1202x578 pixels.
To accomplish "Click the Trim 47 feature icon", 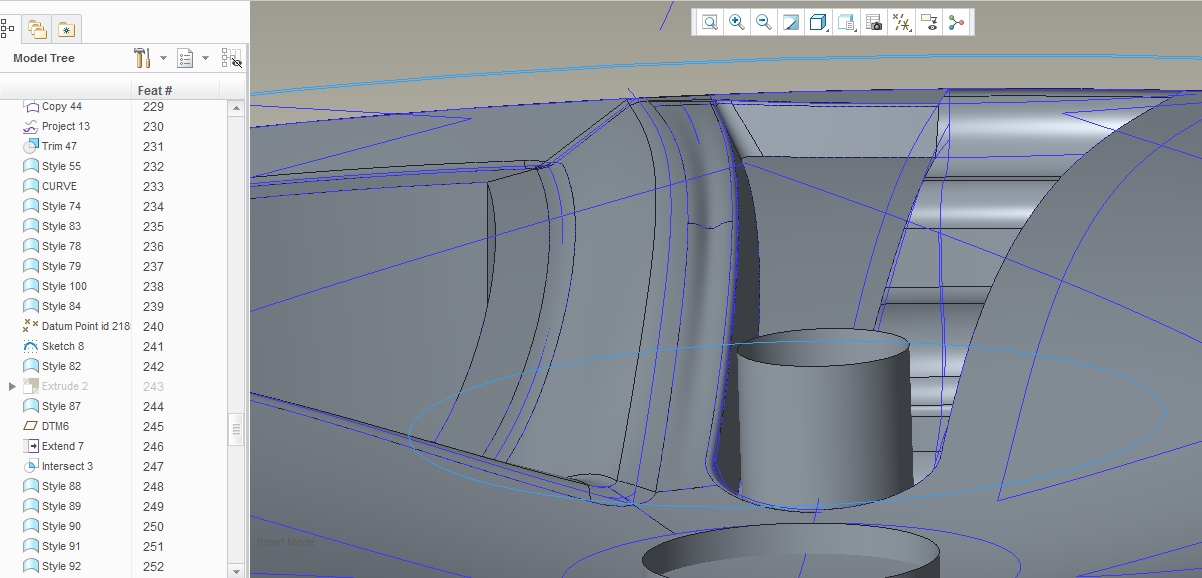I will (x=31, y=146).
